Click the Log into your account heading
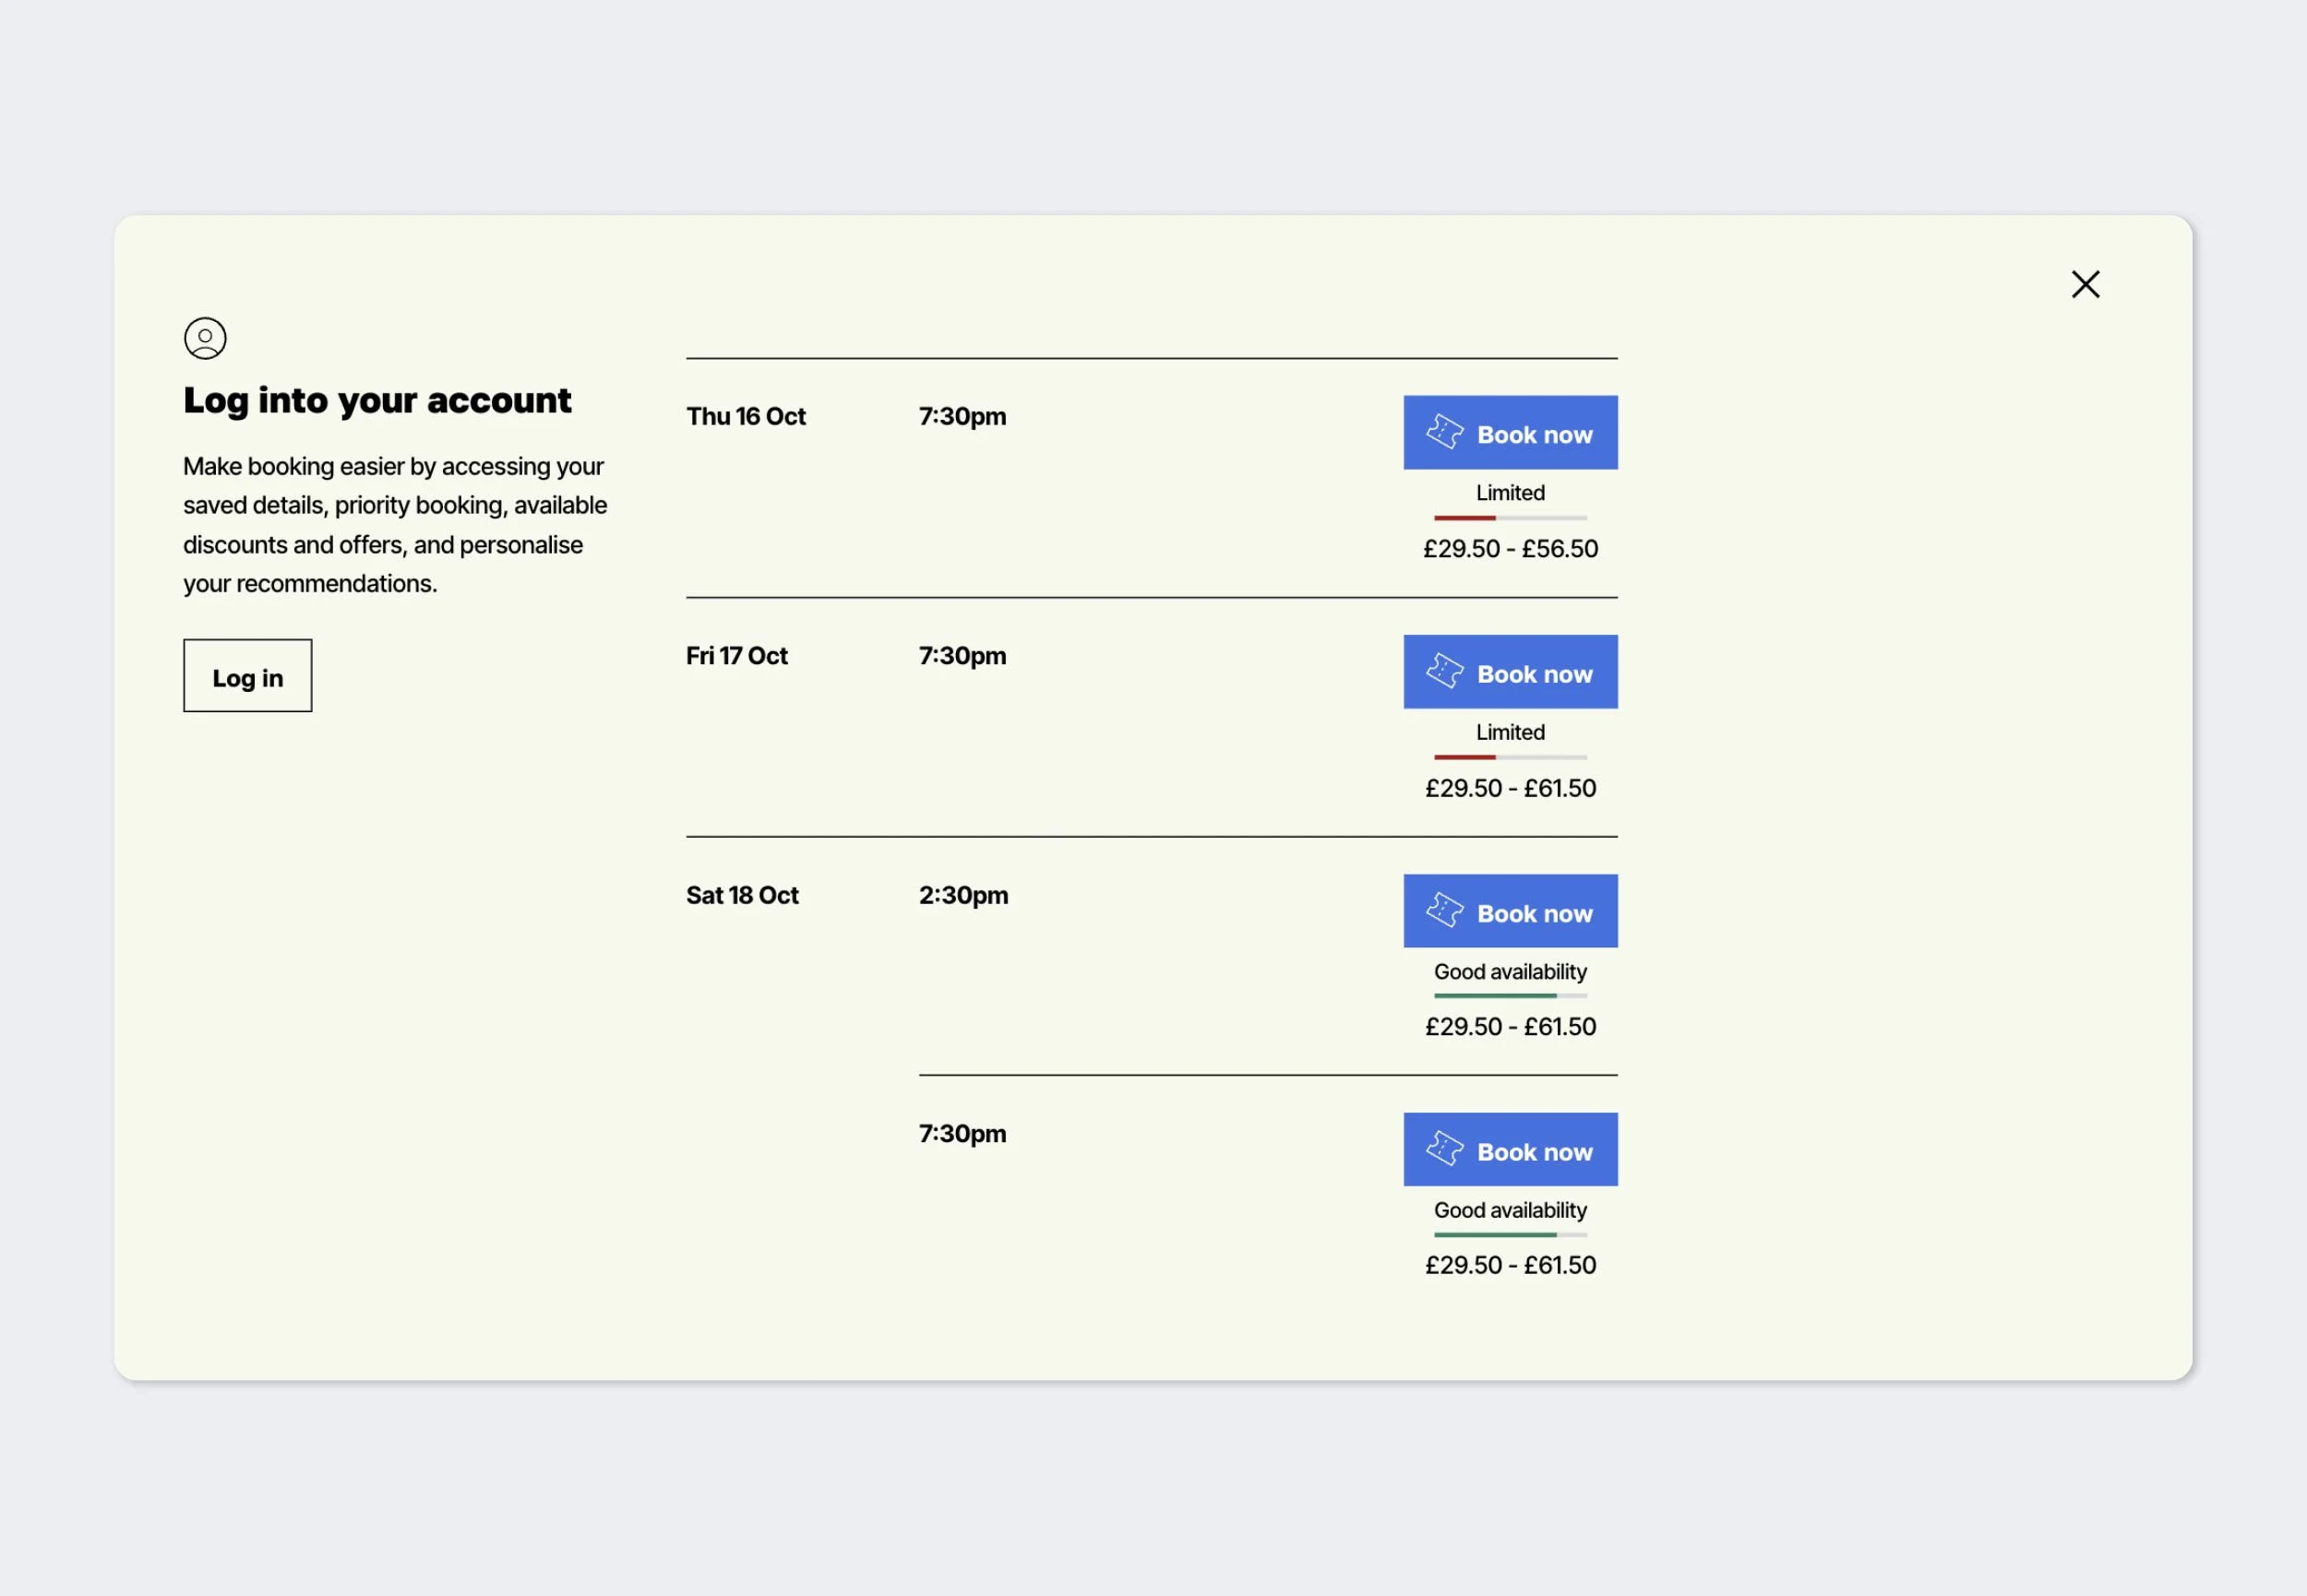The width and height of the screenshot is (2307, 1596). pos(377,399)
